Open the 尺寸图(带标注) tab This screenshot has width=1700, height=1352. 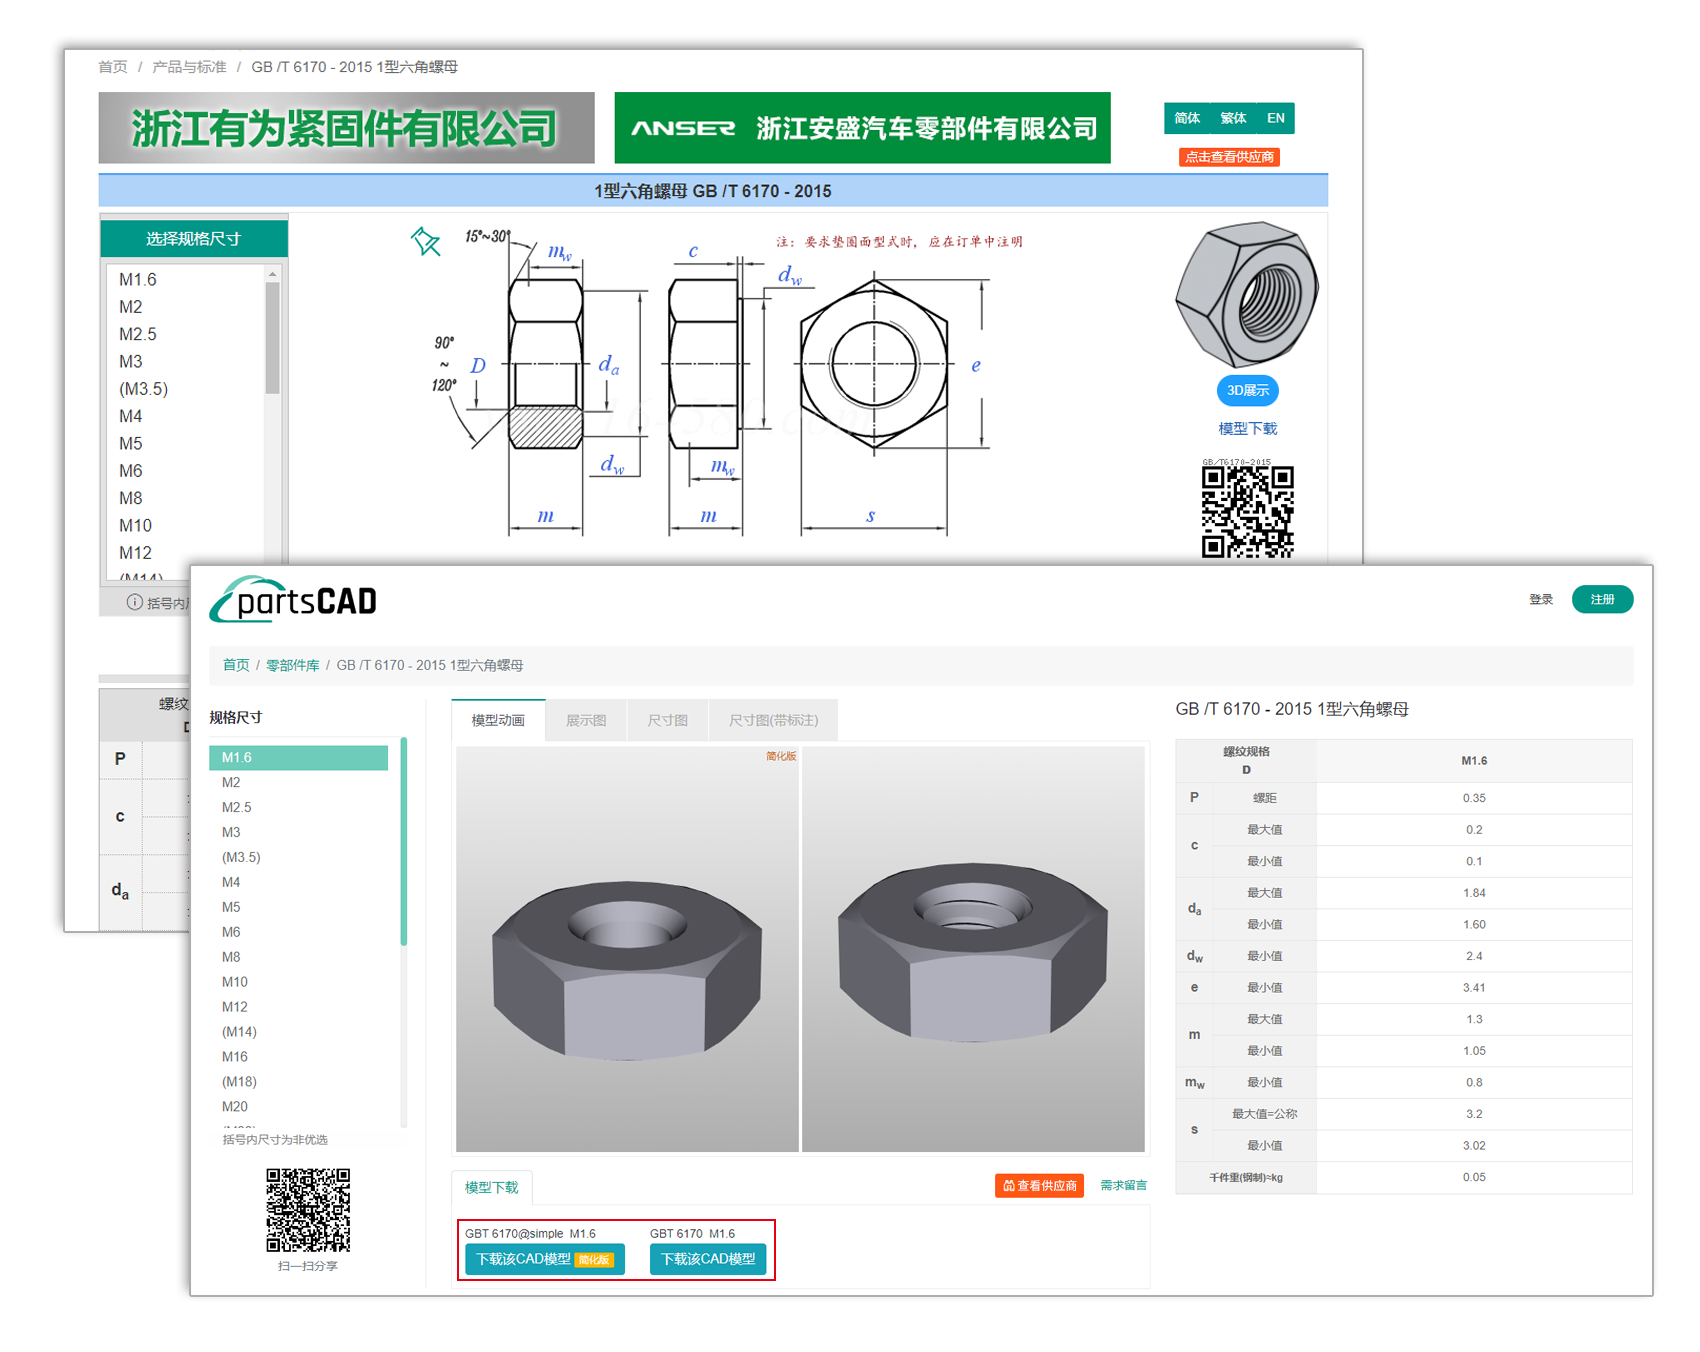(x=773, y=720)
